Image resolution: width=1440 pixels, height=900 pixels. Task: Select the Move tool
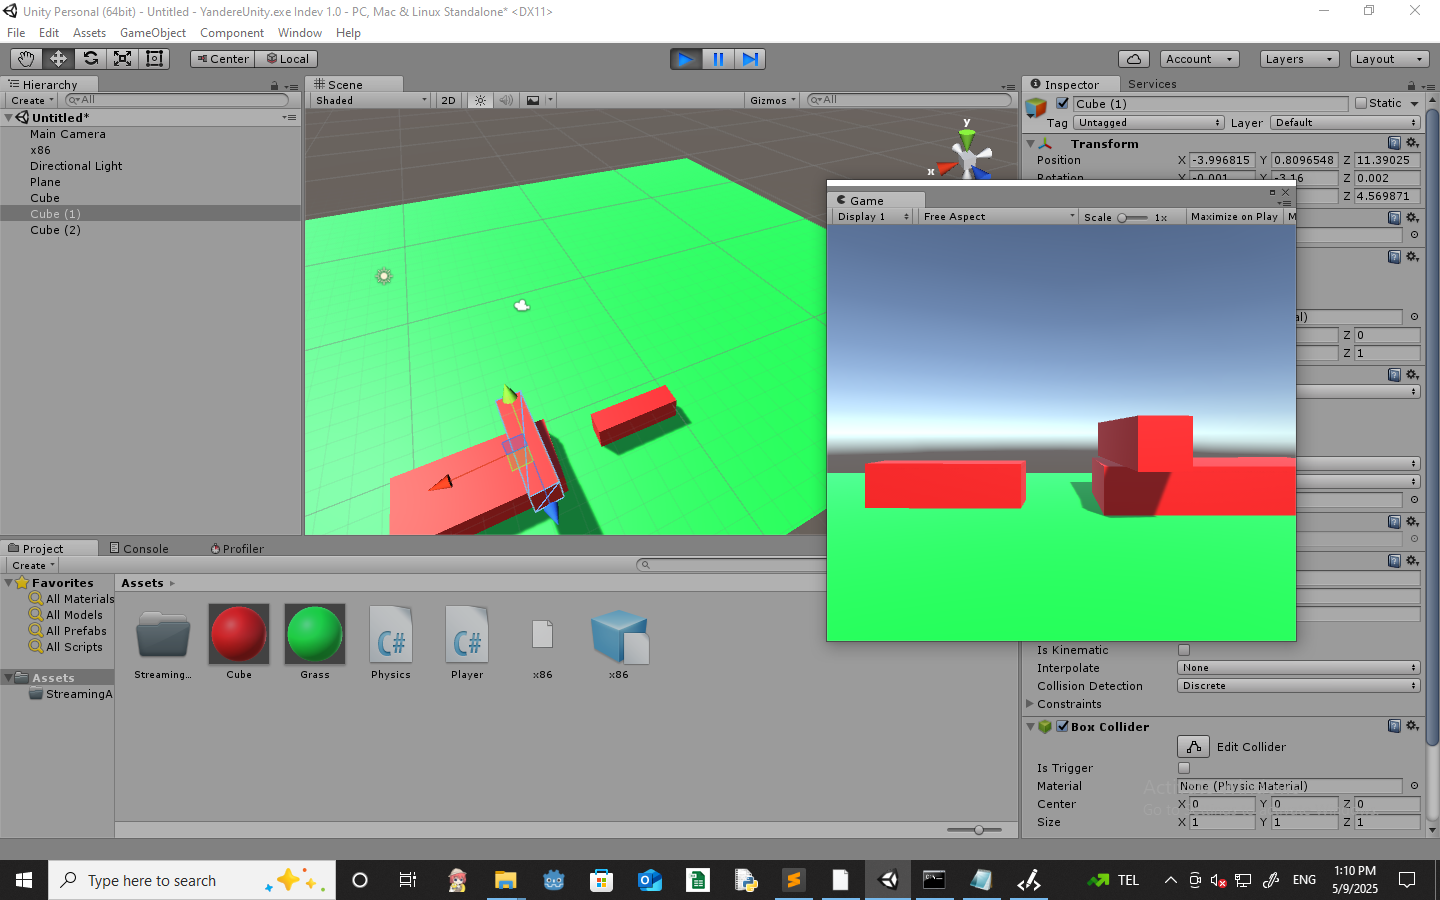pos(58,59)
